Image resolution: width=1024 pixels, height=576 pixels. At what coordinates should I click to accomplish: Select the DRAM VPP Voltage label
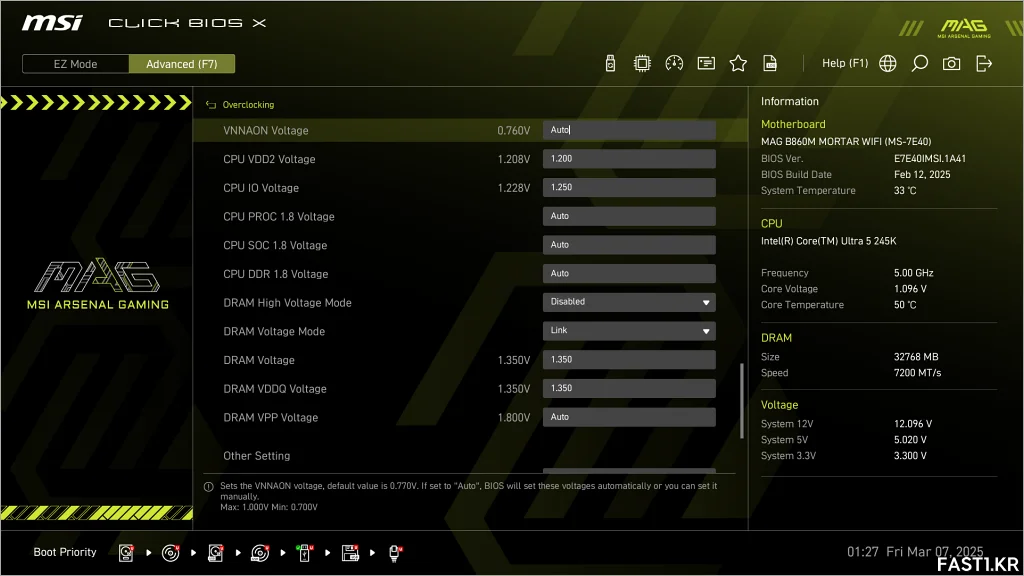[270, 418]
